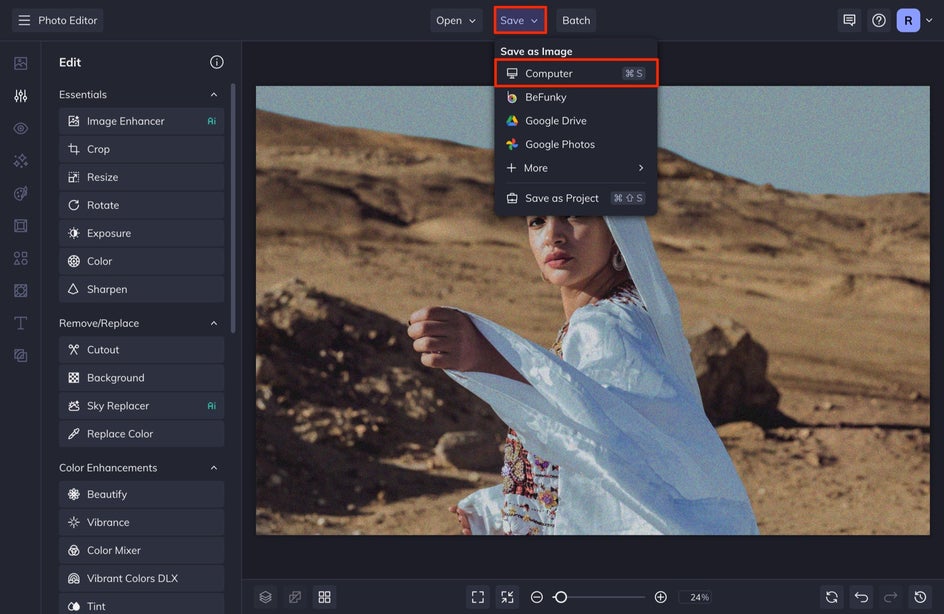
Task: Open the Open dropdown menu
Action: click(x=456, y=20)
